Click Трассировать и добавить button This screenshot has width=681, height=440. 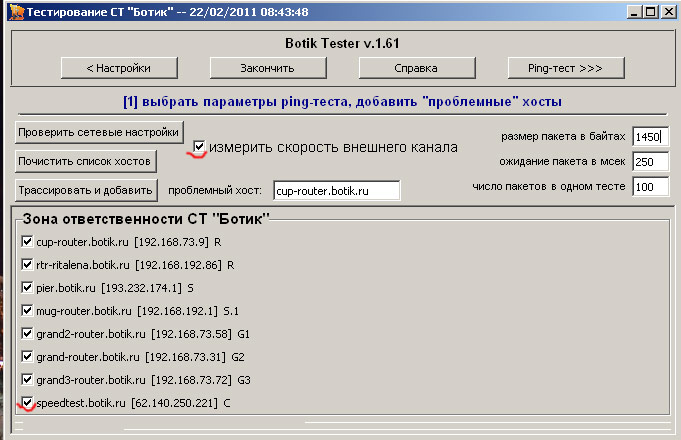click(86, 190)
